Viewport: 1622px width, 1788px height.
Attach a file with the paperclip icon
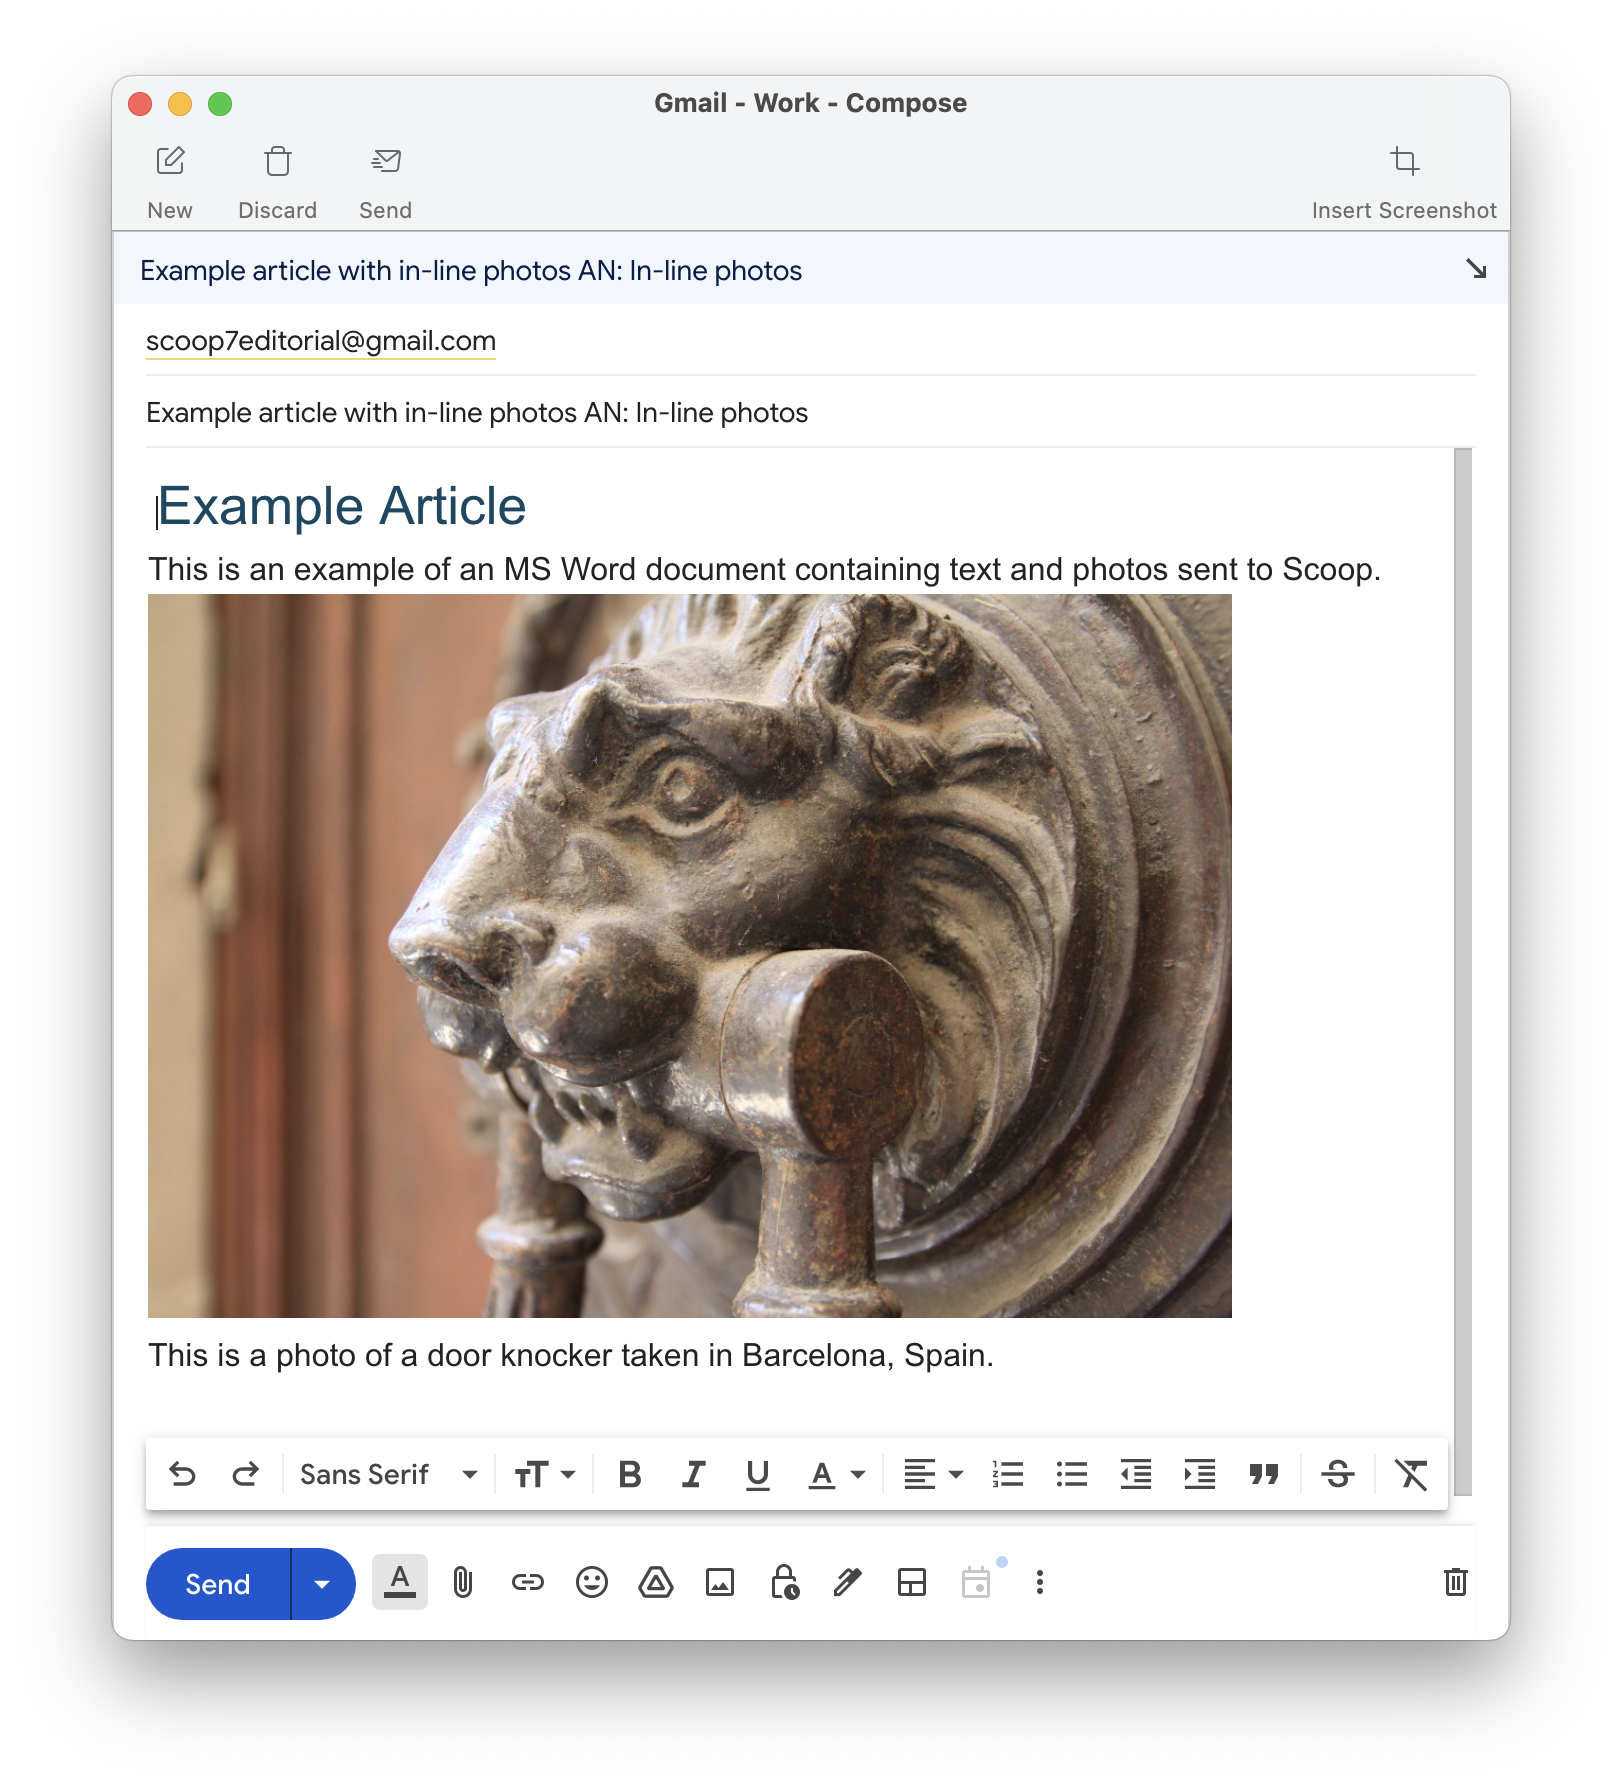coord(462,1582)
